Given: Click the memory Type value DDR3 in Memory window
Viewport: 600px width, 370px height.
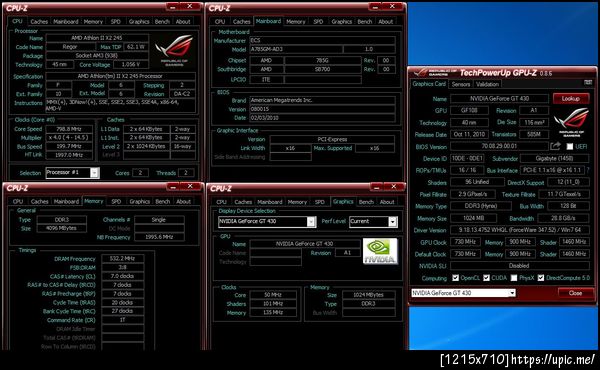Looking at the screenshot, I should (x=62, y=220).
